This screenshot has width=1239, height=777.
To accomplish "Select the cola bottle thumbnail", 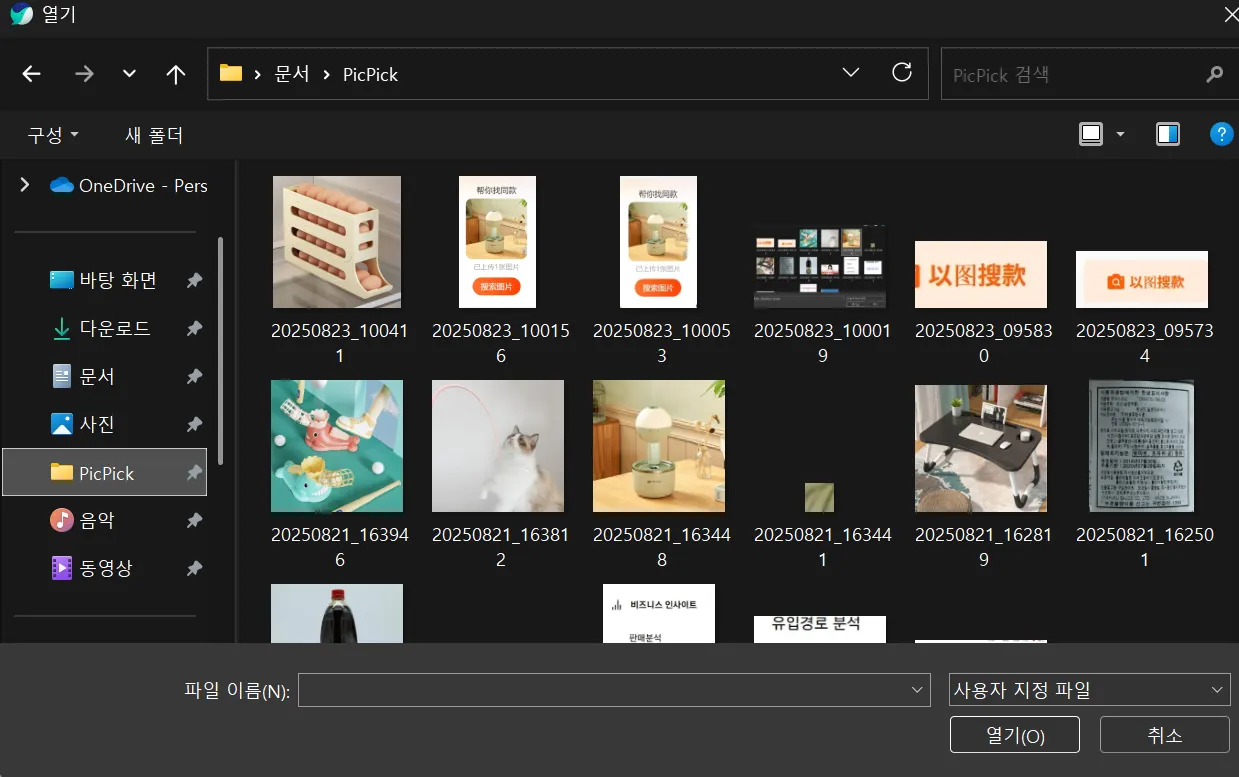I will pos(337,613).
